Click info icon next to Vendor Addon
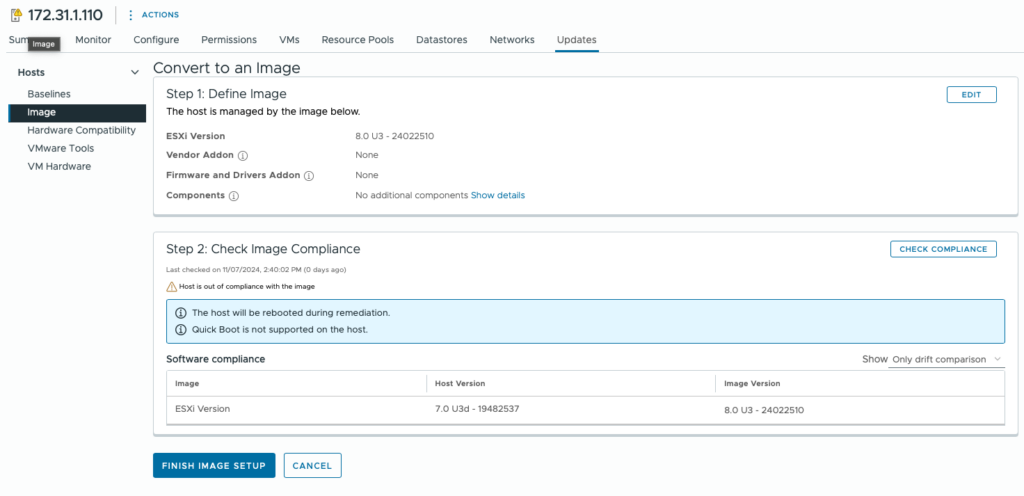1024x496 pixels. pyautogui.click(x=243, y=156)
